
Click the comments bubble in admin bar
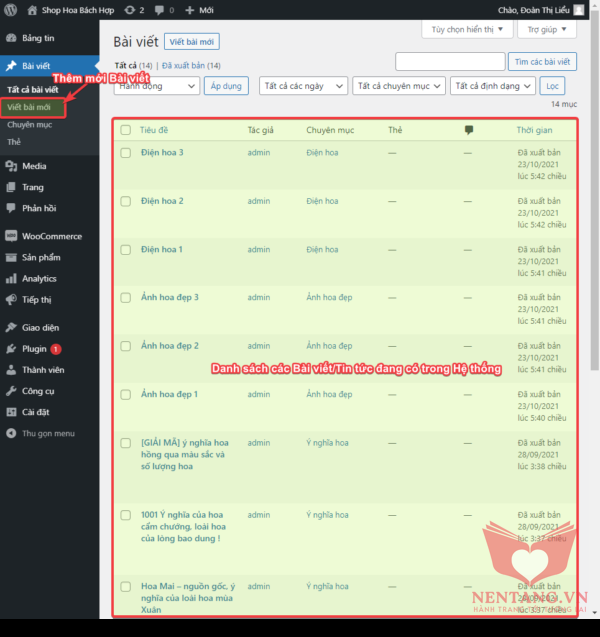click(162, 10)
